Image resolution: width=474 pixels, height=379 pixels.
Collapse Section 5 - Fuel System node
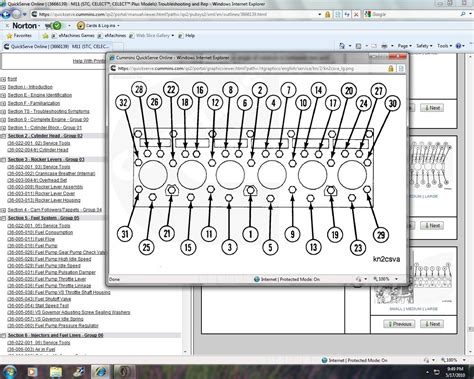point(3,218)
